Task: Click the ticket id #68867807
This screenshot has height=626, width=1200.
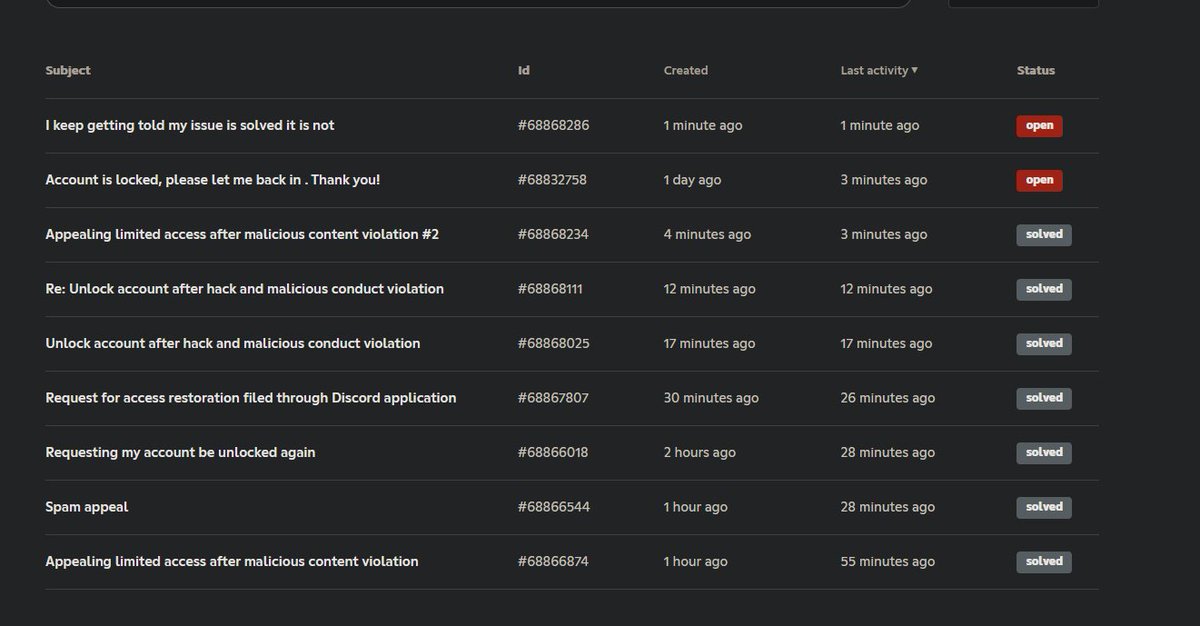Action: pos(553,398)
